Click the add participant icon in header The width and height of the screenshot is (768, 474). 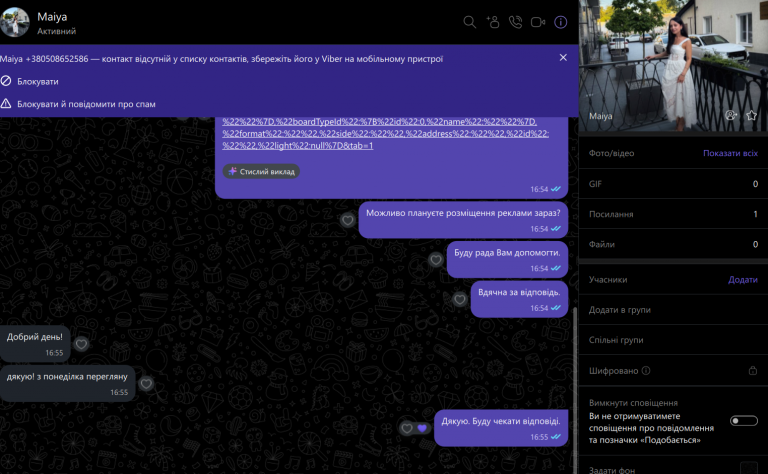click(x=493, y=22)
